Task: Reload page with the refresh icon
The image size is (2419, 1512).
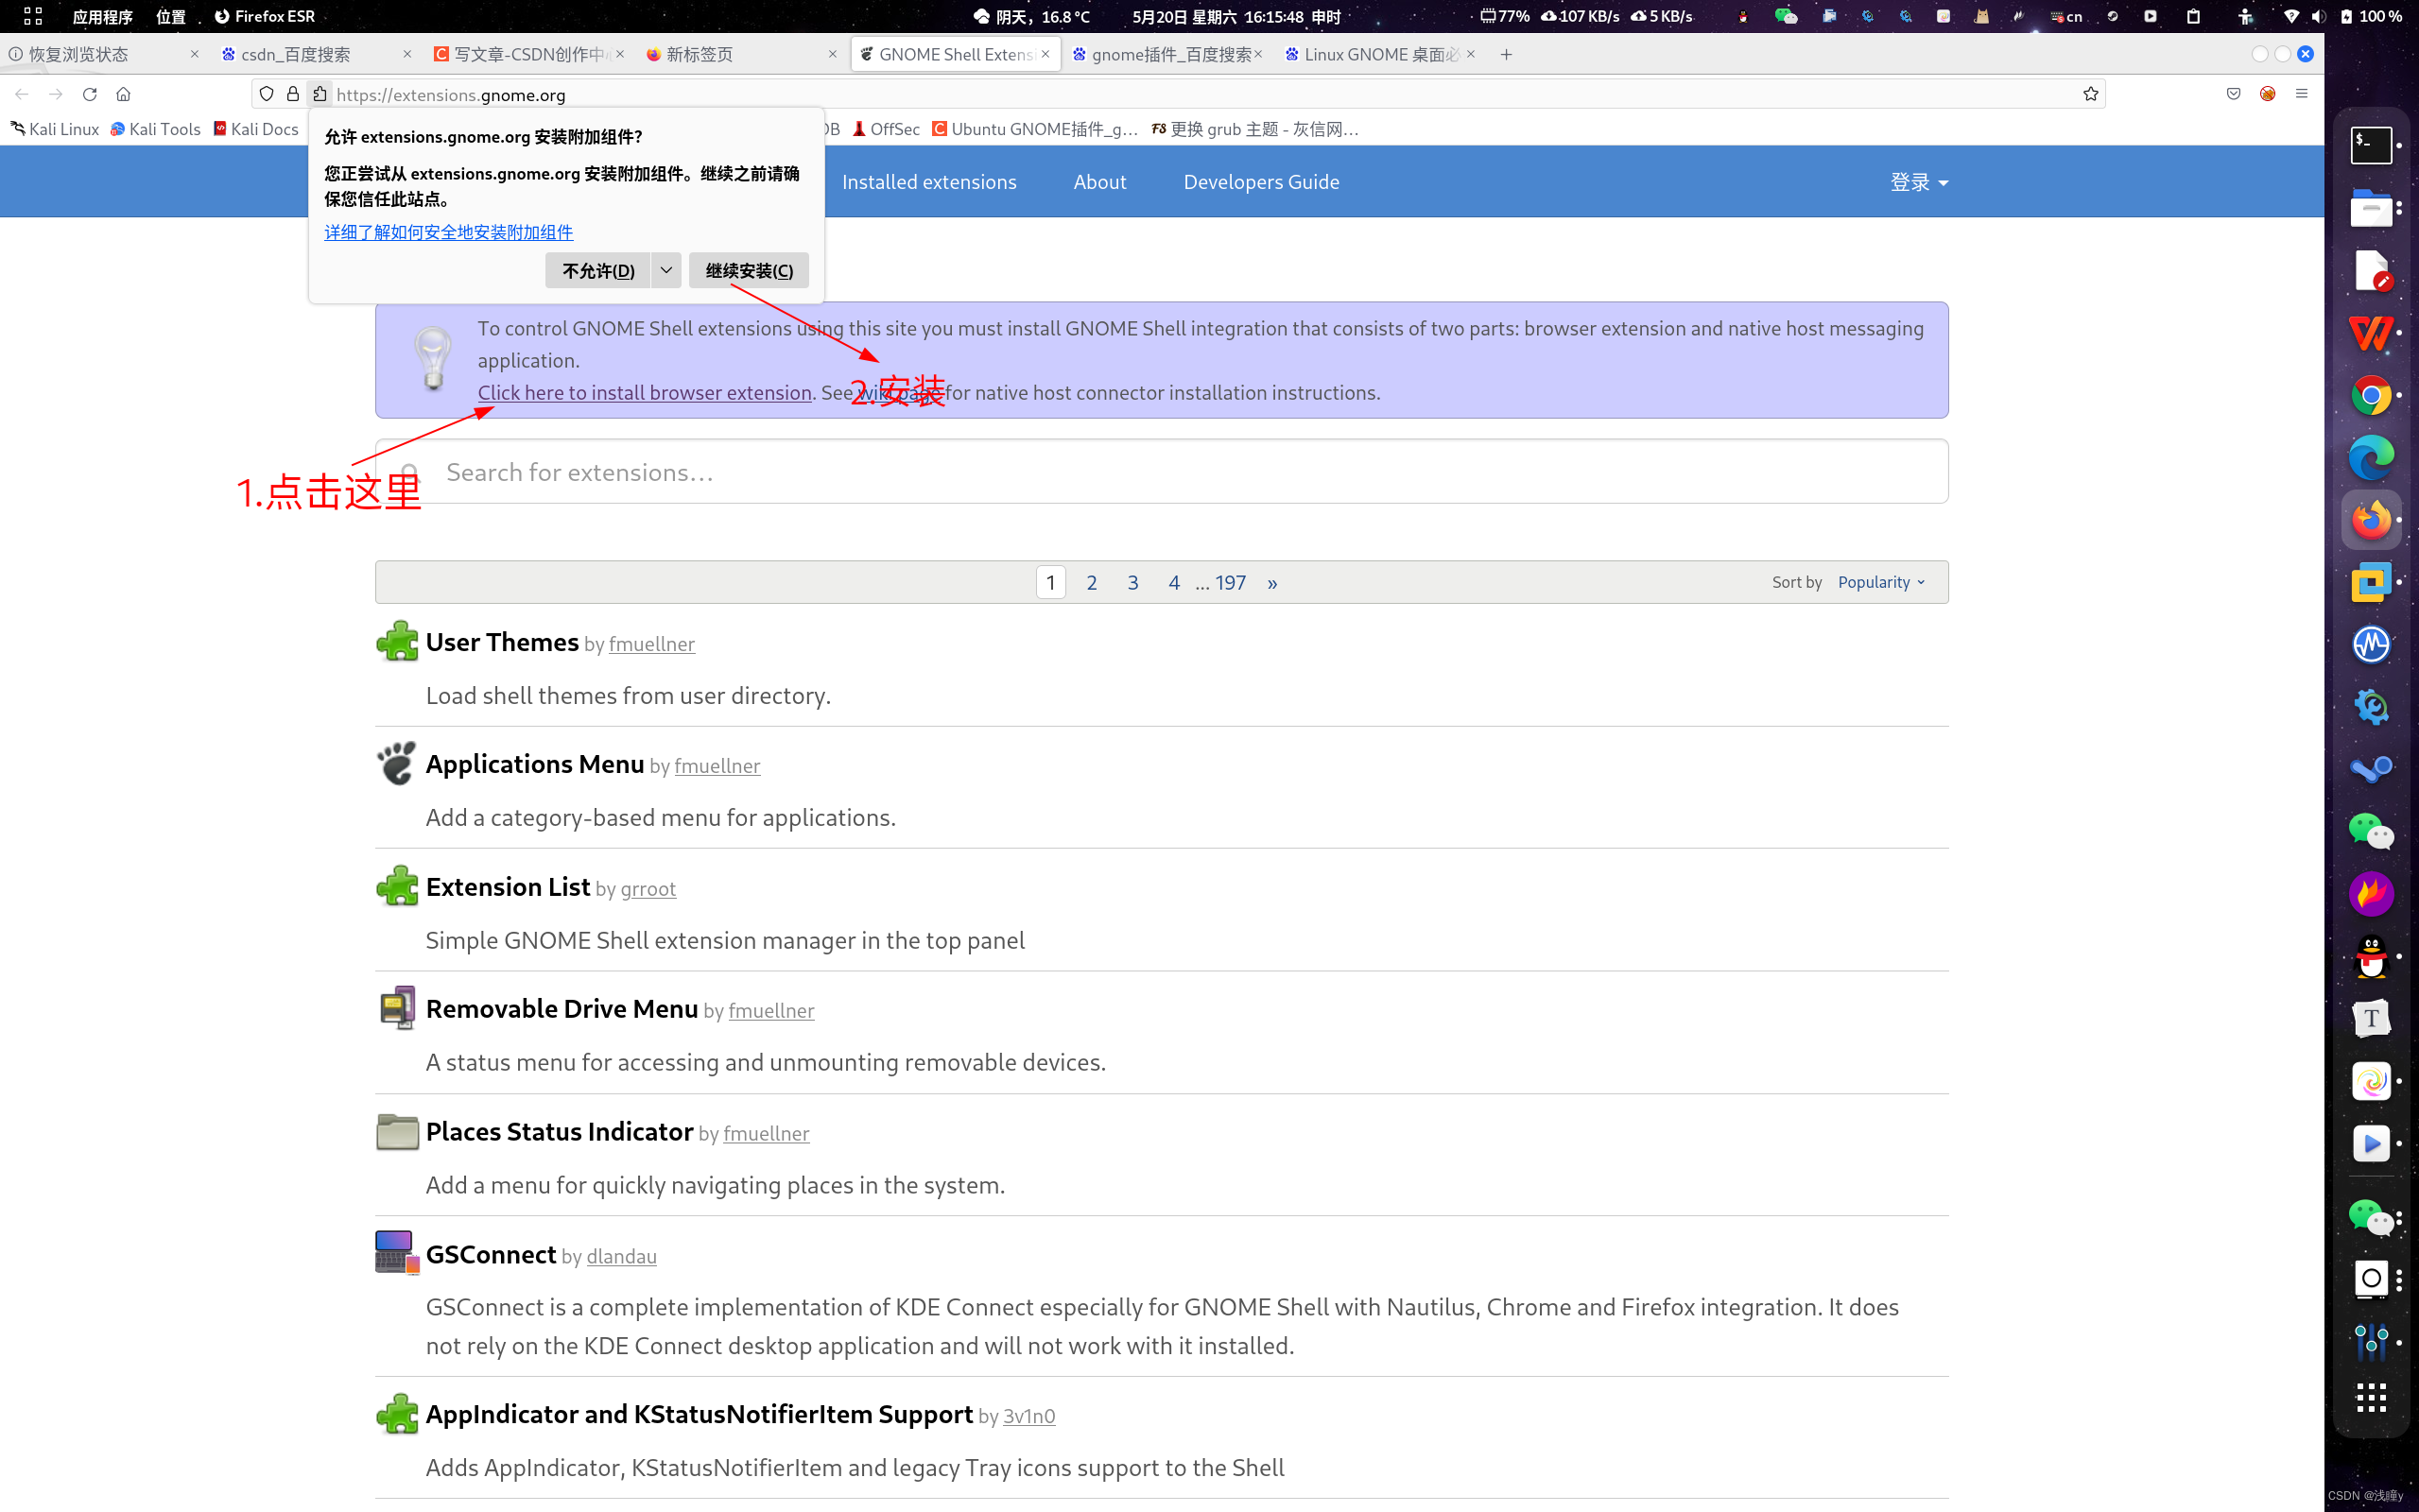Action: pyautogui.click(x=90, y=94)
